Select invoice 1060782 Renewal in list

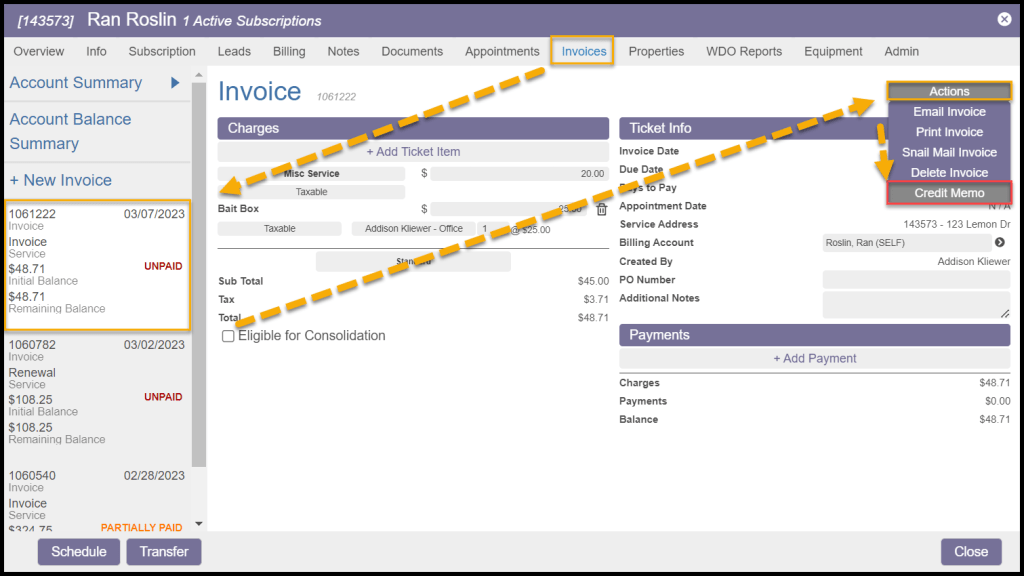tap(97, 391)
